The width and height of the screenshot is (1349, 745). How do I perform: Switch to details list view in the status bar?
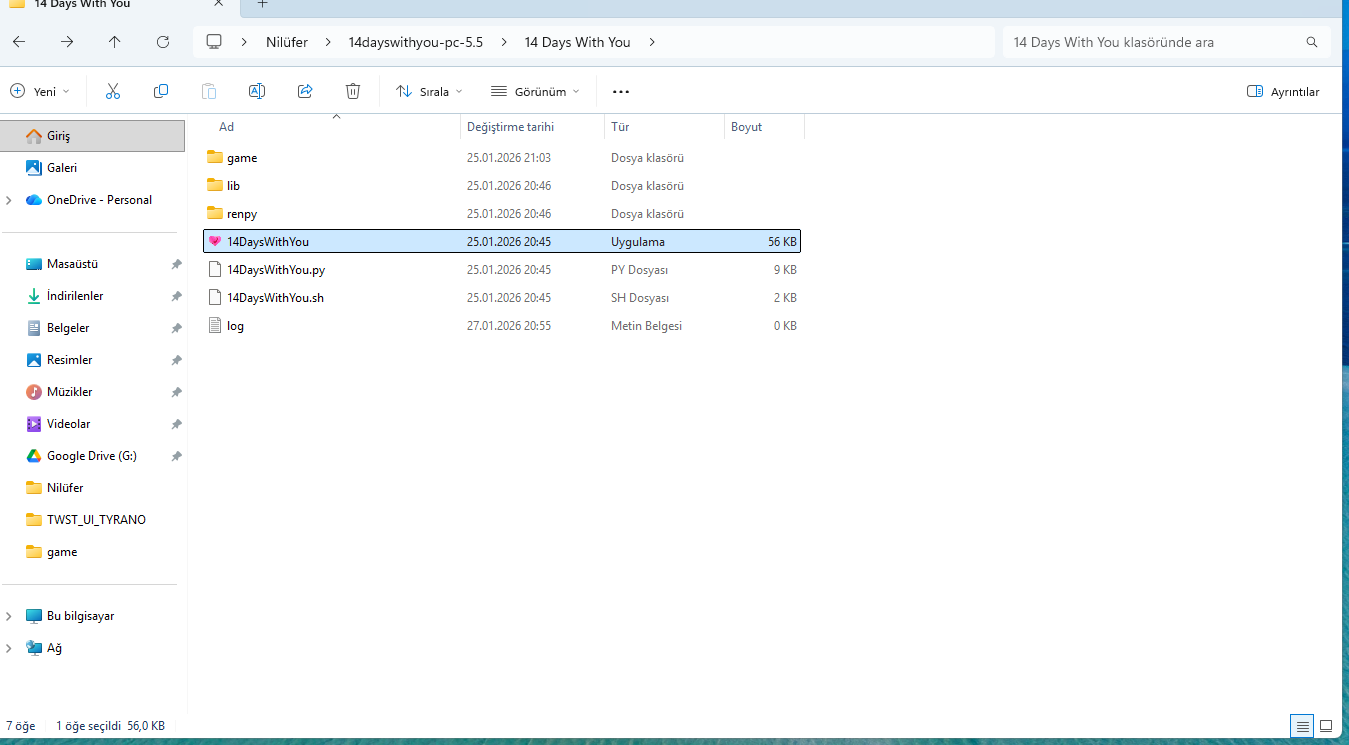[x=1302, y=725]
